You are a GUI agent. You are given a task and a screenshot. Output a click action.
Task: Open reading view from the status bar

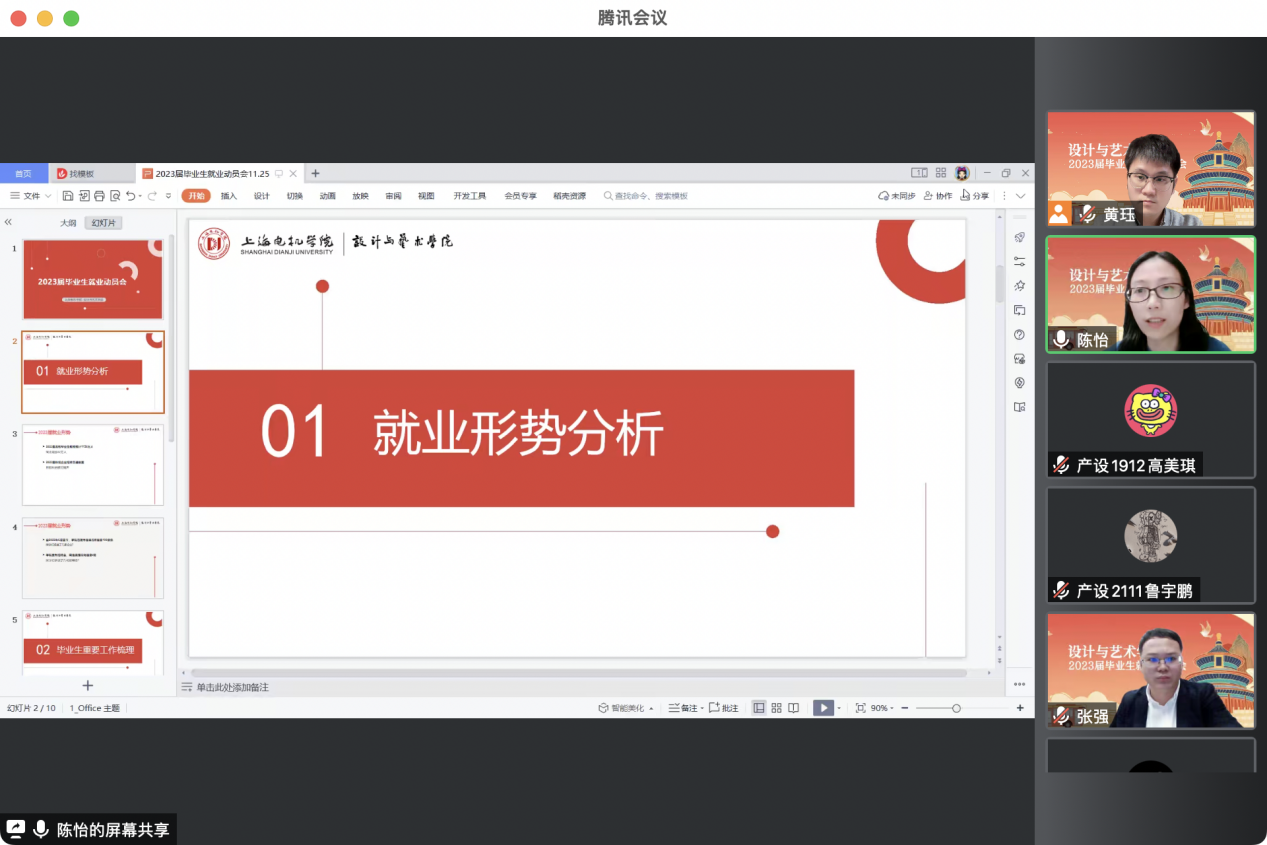coord(793,708)
